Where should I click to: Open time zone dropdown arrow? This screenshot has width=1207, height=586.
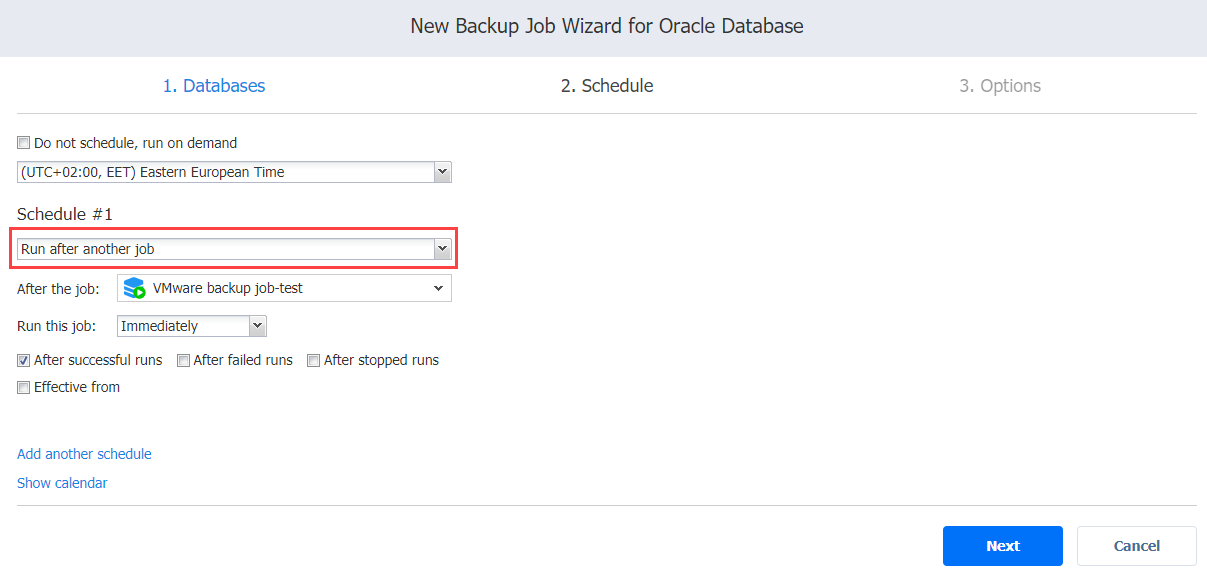click(x=442, y=172)
